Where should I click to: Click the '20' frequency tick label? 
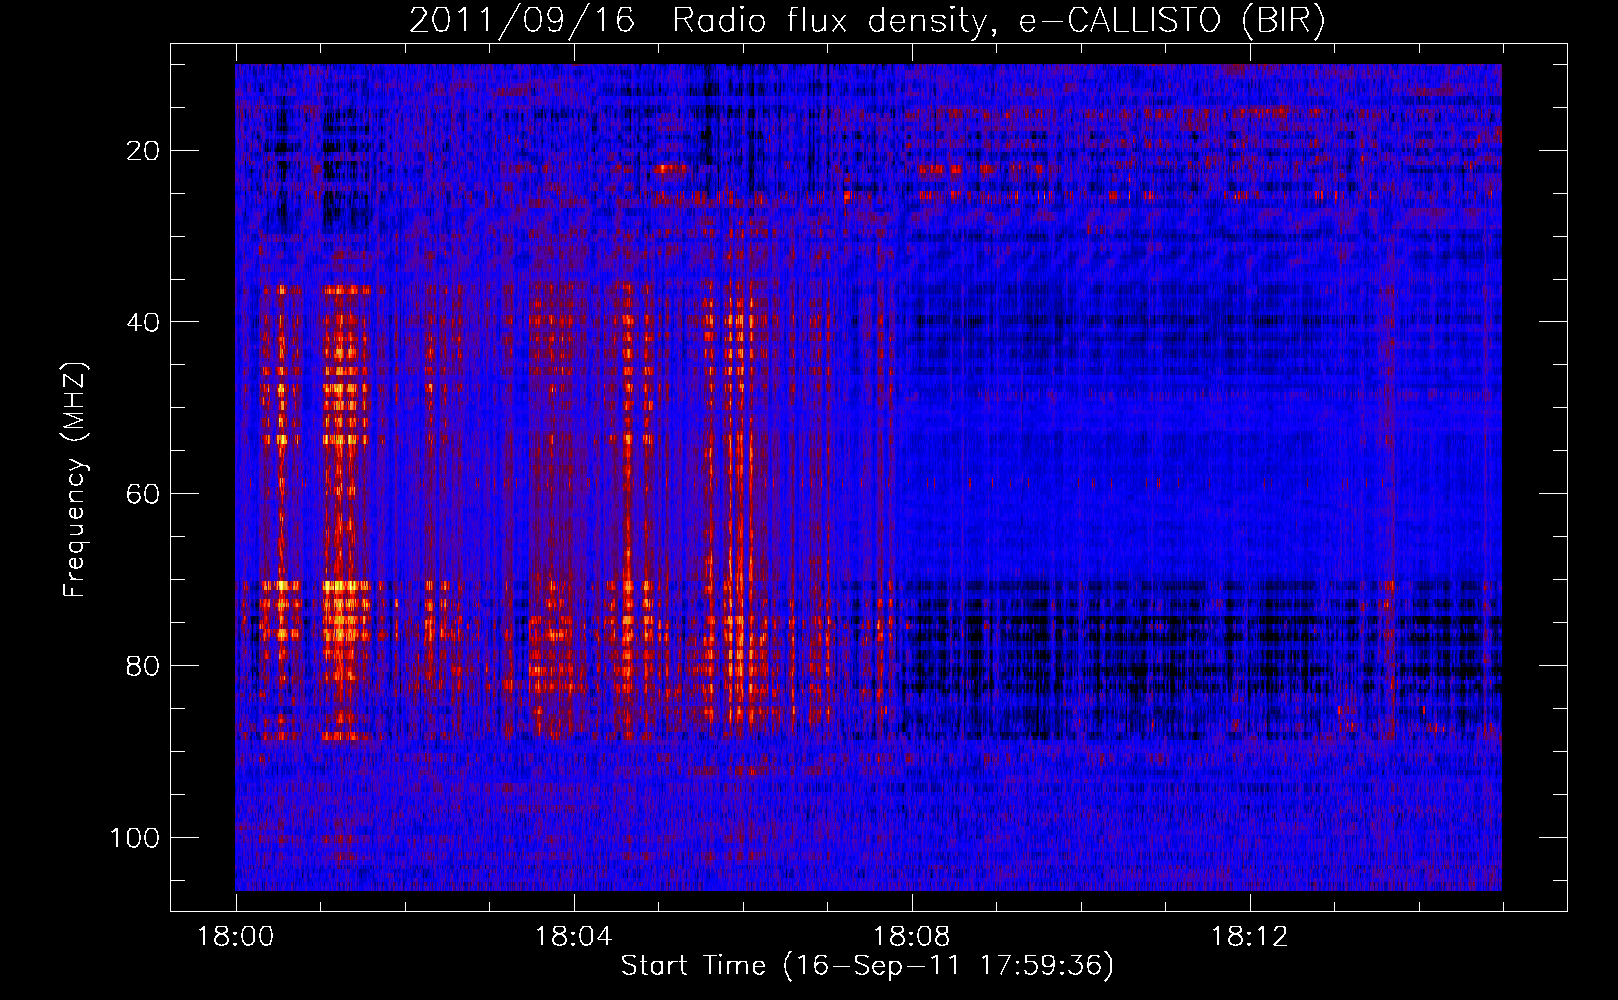pyautogui.click(x=143, y=151)
